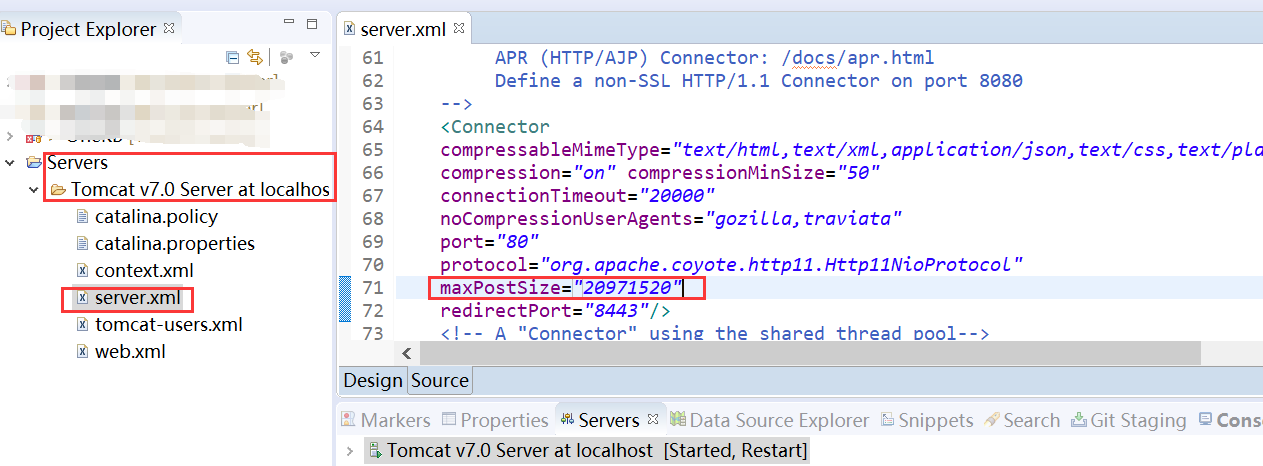Maximize the Project Explorer panel
This screenshot has height=466, width=1263.
coord(313,23)
